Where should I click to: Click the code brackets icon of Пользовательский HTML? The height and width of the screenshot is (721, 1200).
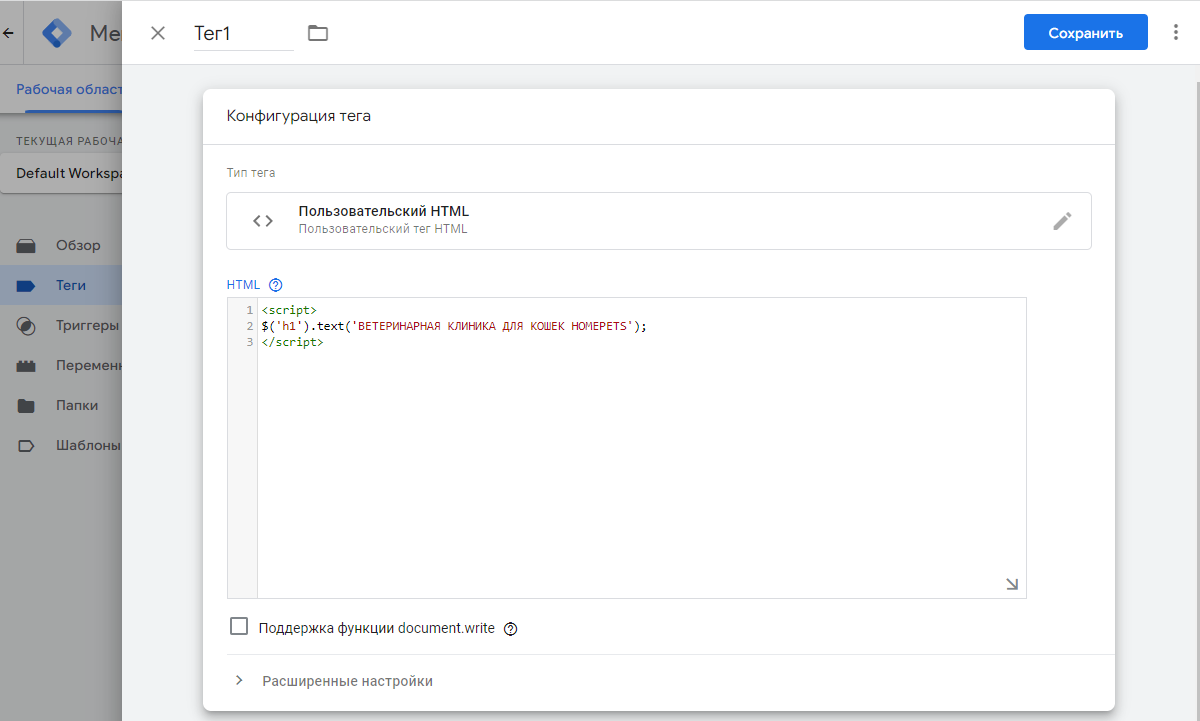click(x=263, y=221)
